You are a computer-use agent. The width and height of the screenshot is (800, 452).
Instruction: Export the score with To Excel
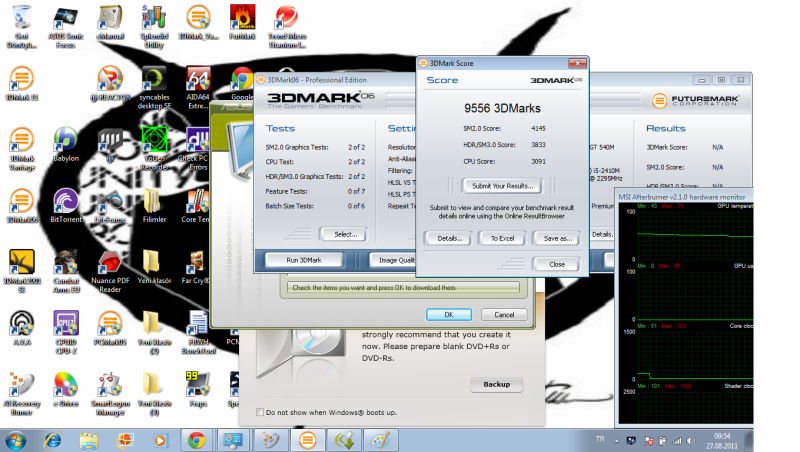[503, 238]
